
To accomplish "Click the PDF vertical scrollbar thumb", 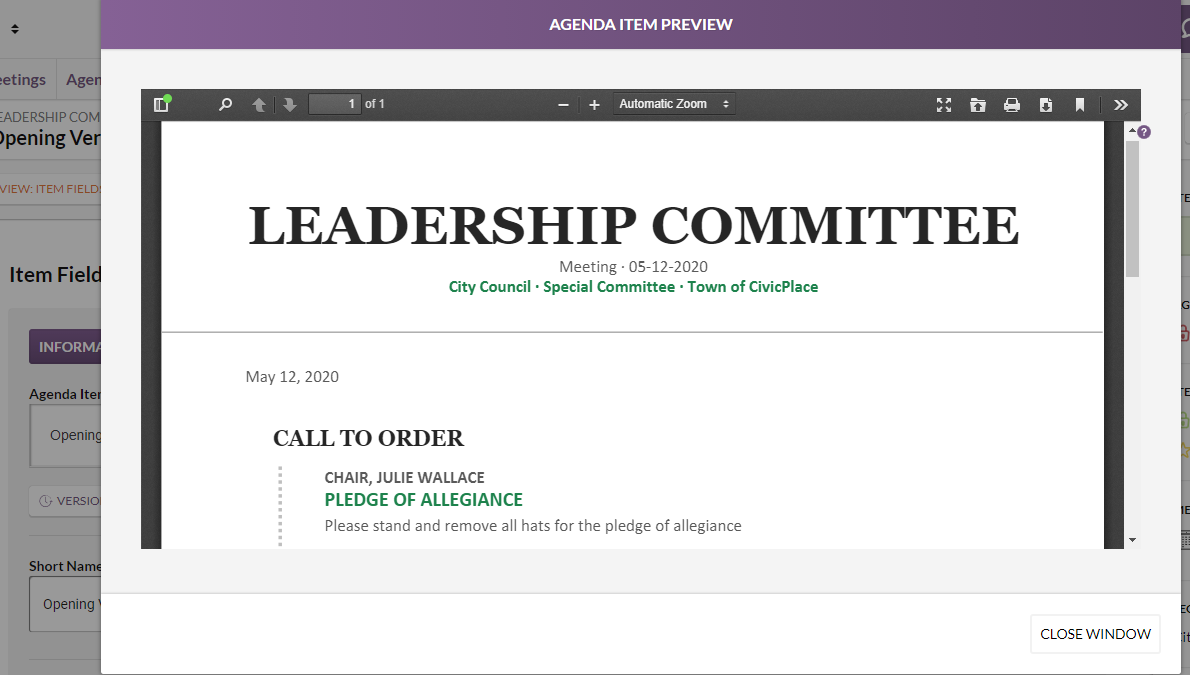I will 1132,208.
